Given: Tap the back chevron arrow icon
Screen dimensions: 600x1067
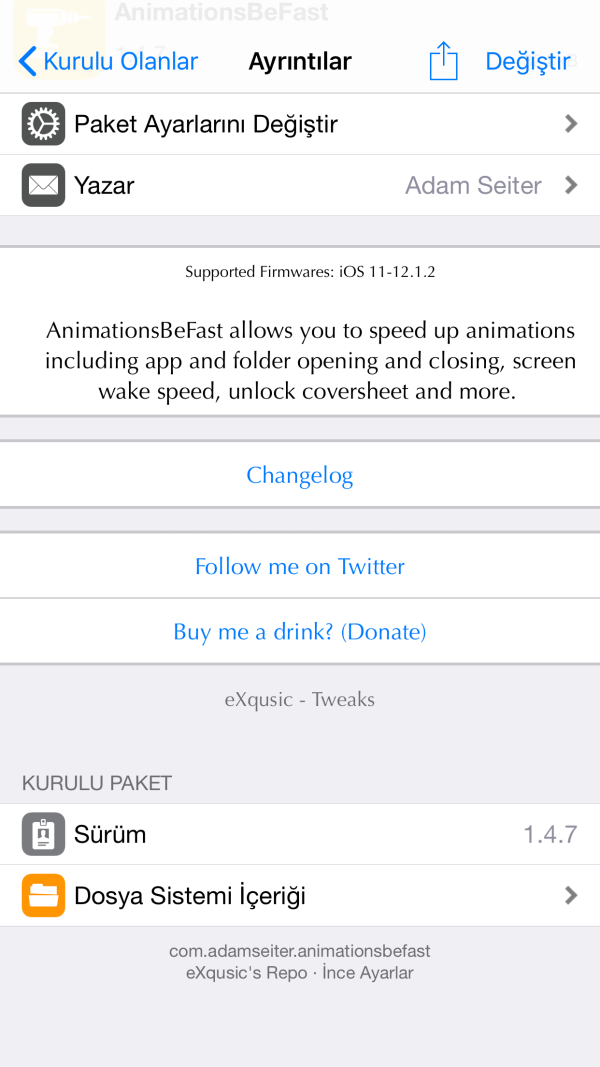Looking at the screenshot, I should 28,62.
